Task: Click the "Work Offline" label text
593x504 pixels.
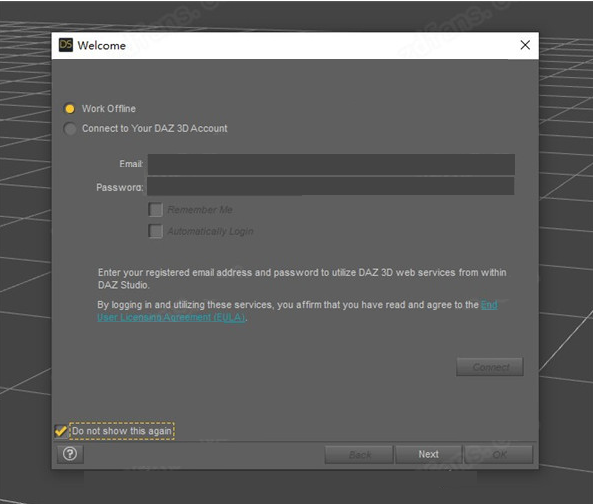Action: [109, 109]
